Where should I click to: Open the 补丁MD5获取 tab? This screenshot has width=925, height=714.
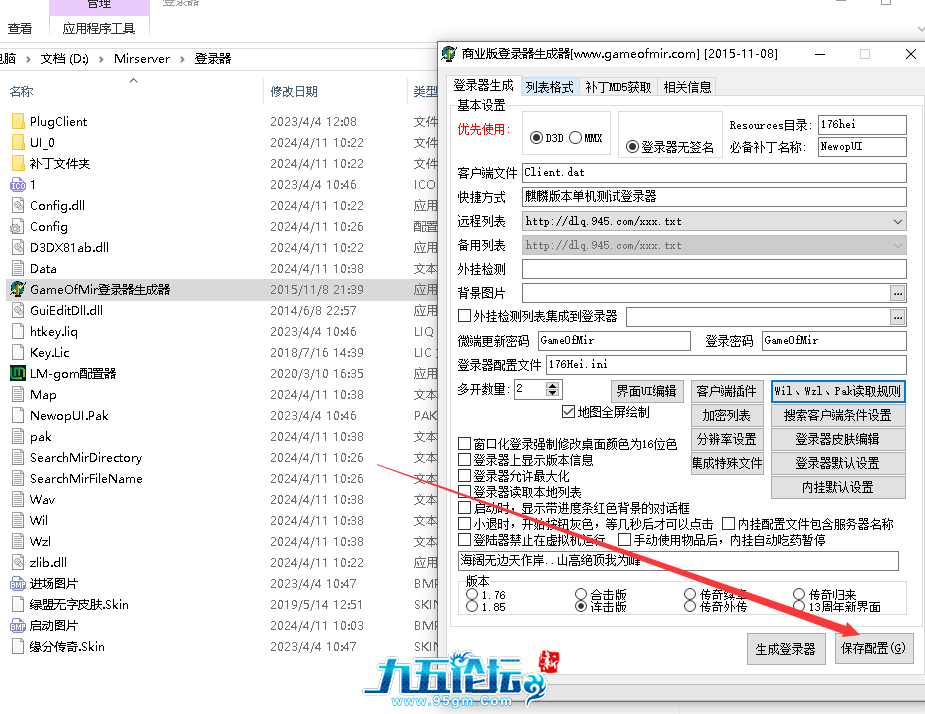pyautogui.click(x=618, y=87)
